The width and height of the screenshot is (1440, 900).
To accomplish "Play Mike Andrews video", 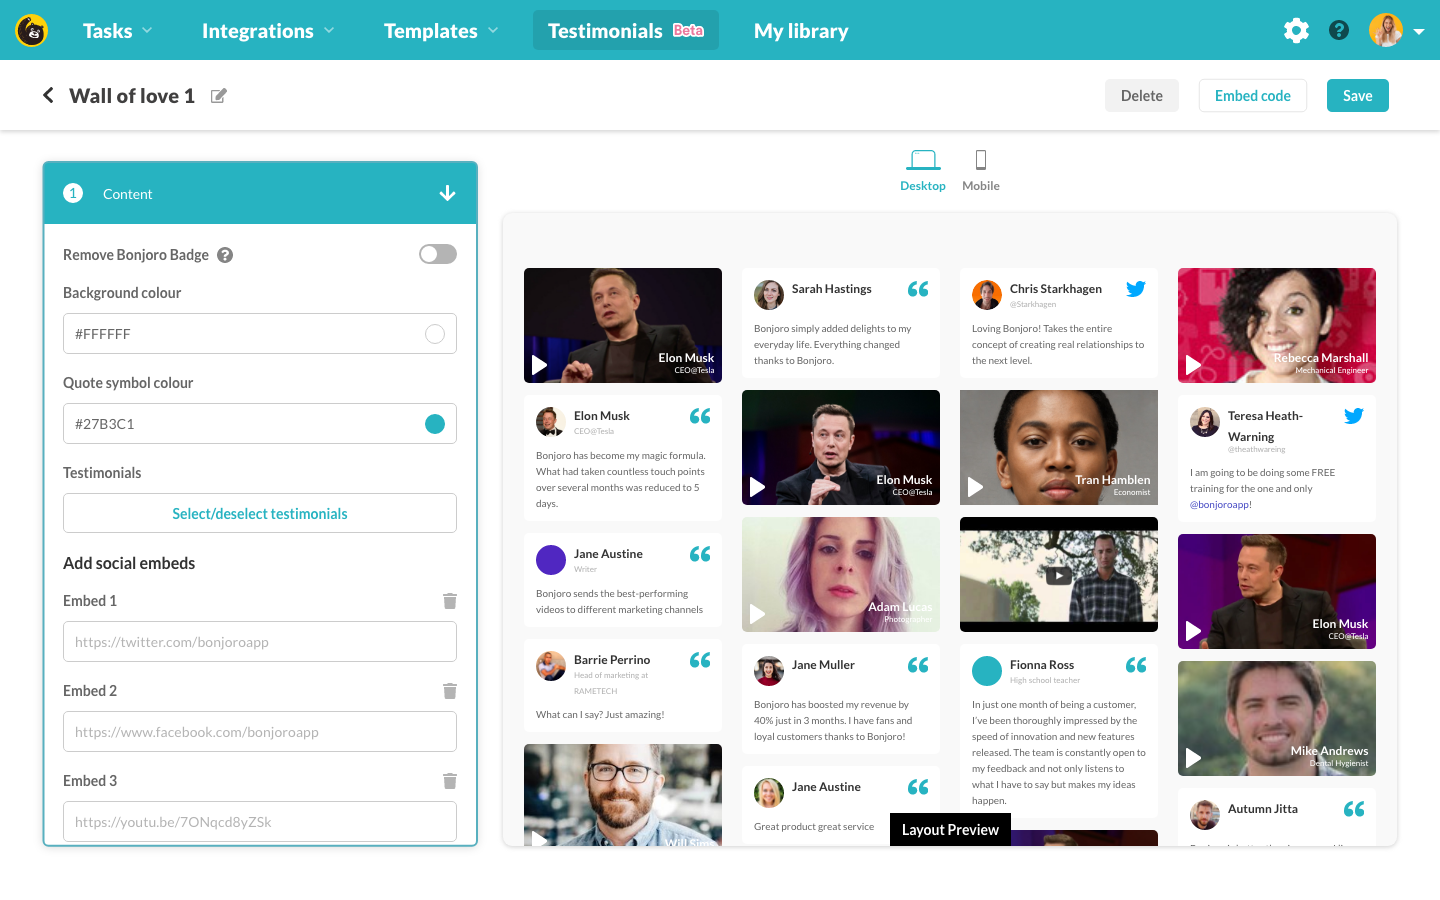I will 1194,758.
